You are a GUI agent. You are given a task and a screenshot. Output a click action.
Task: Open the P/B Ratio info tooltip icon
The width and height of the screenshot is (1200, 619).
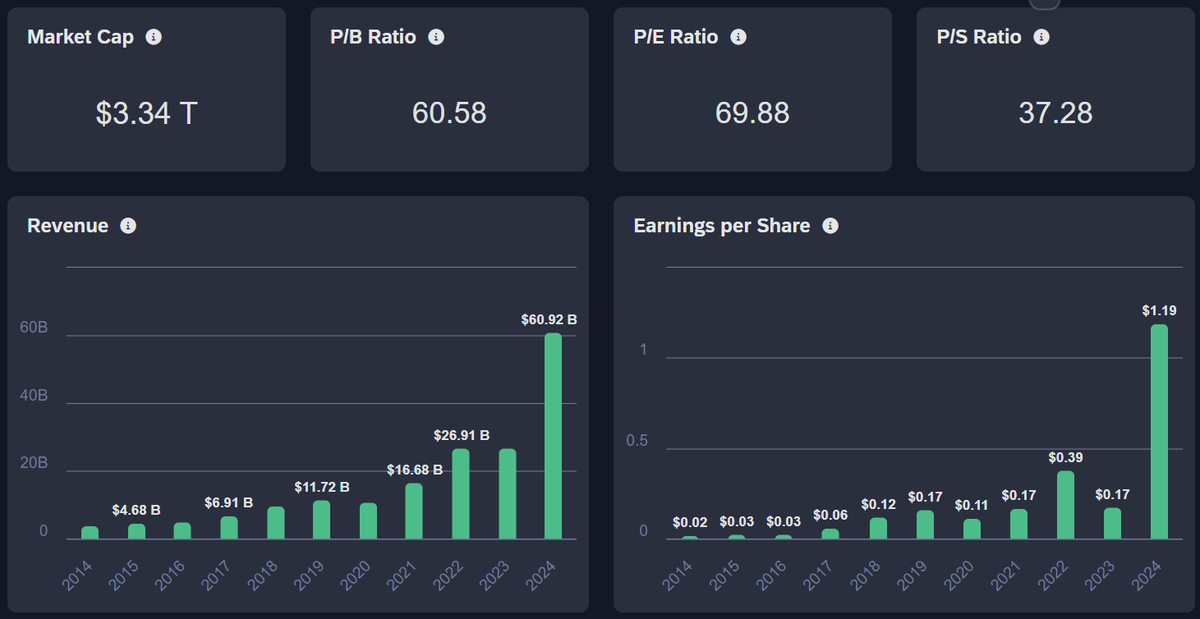(434, 36)
